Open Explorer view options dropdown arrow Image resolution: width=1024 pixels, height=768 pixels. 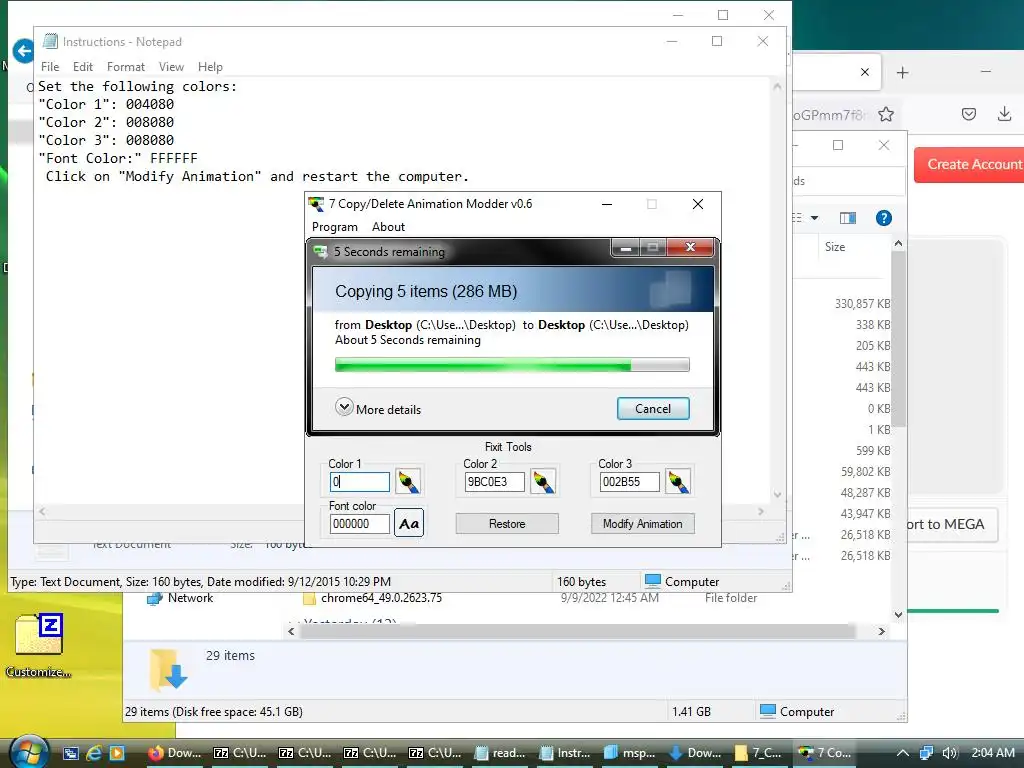[x=814, y=218]
